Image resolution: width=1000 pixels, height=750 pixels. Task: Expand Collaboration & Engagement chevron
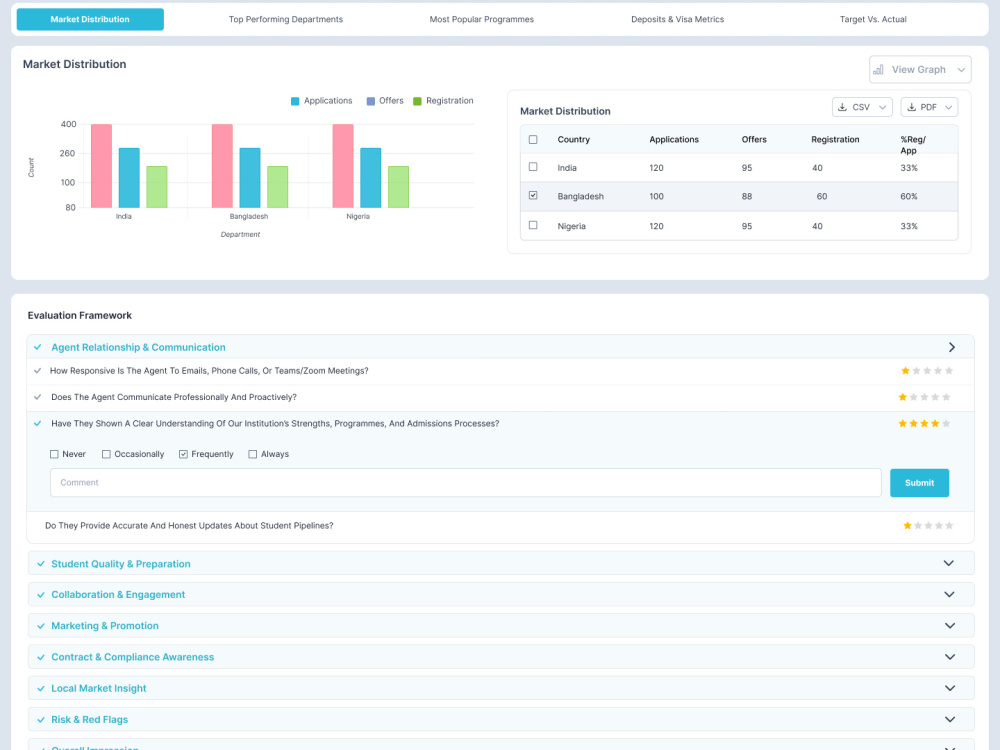coord(949,594)
